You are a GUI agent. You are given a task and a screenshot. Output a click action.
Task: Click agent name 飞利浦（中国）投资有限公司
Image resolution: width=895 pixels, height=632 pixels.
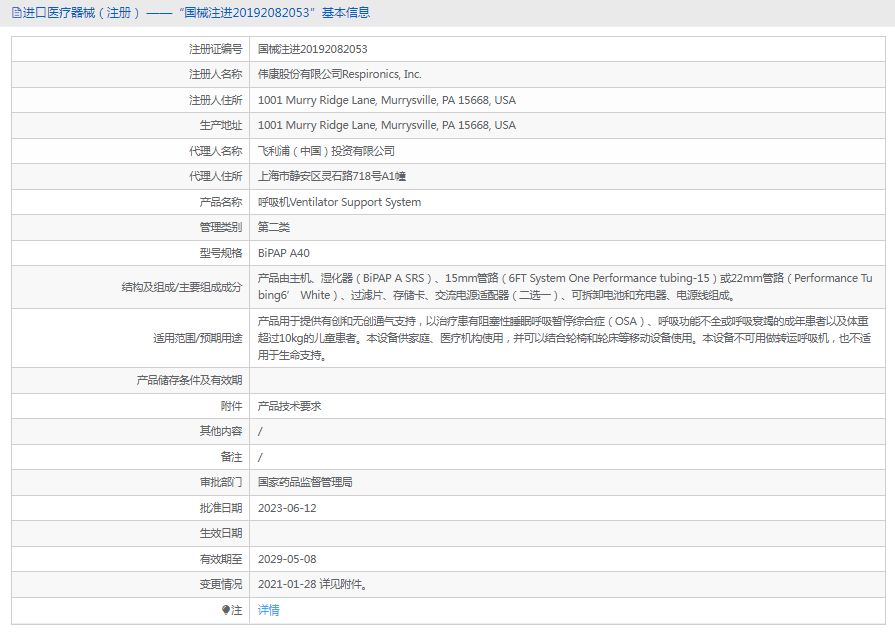point(326,151)
